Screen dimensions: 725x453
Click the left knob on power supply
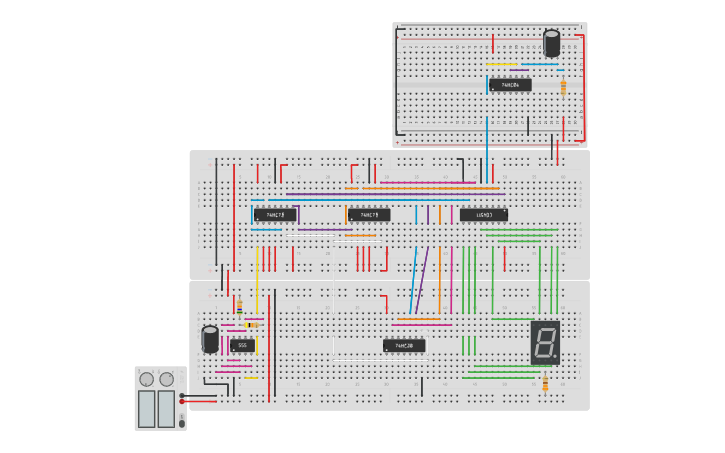147,379
